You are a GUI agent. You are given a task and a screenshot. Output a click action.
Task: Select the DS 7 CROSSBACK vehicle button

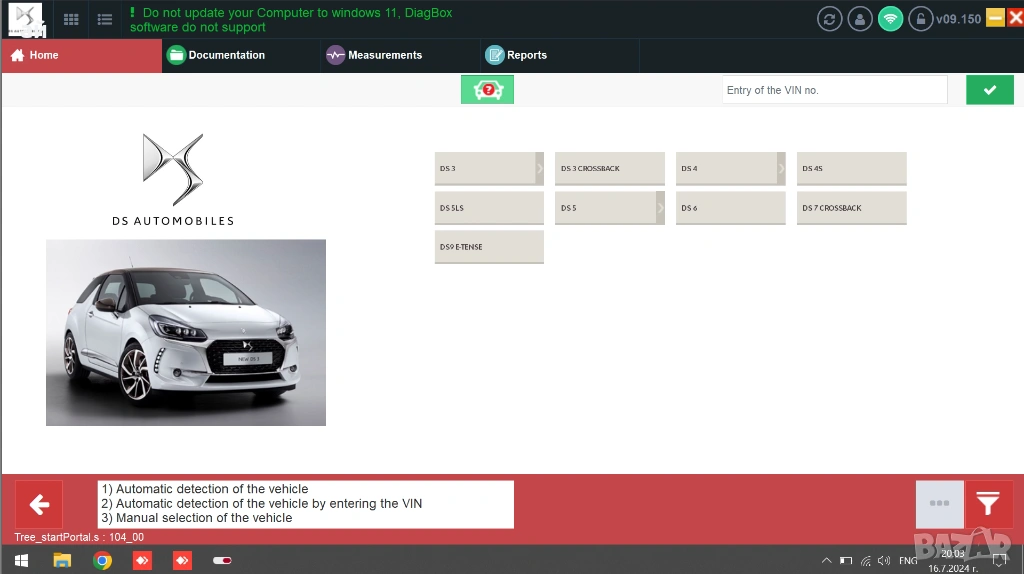[x=851, y=208]
